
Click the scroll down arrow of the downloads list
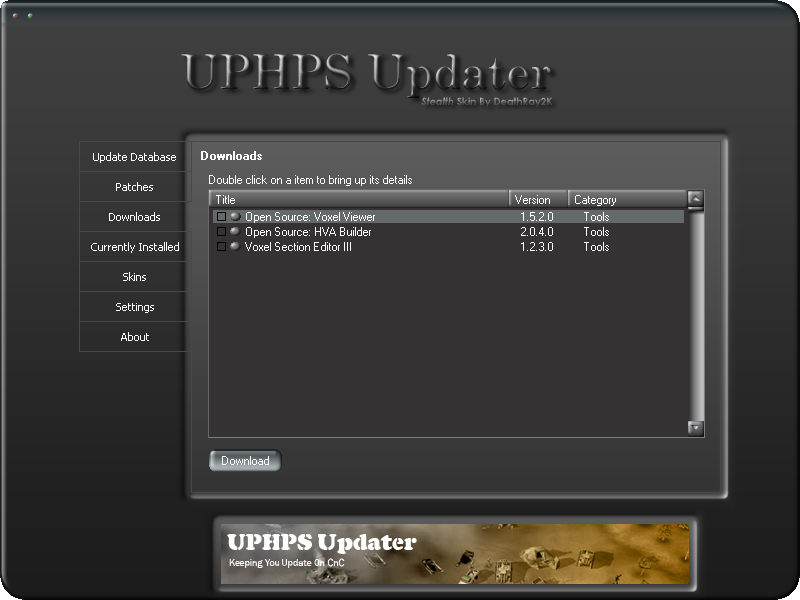click(695, 428)
